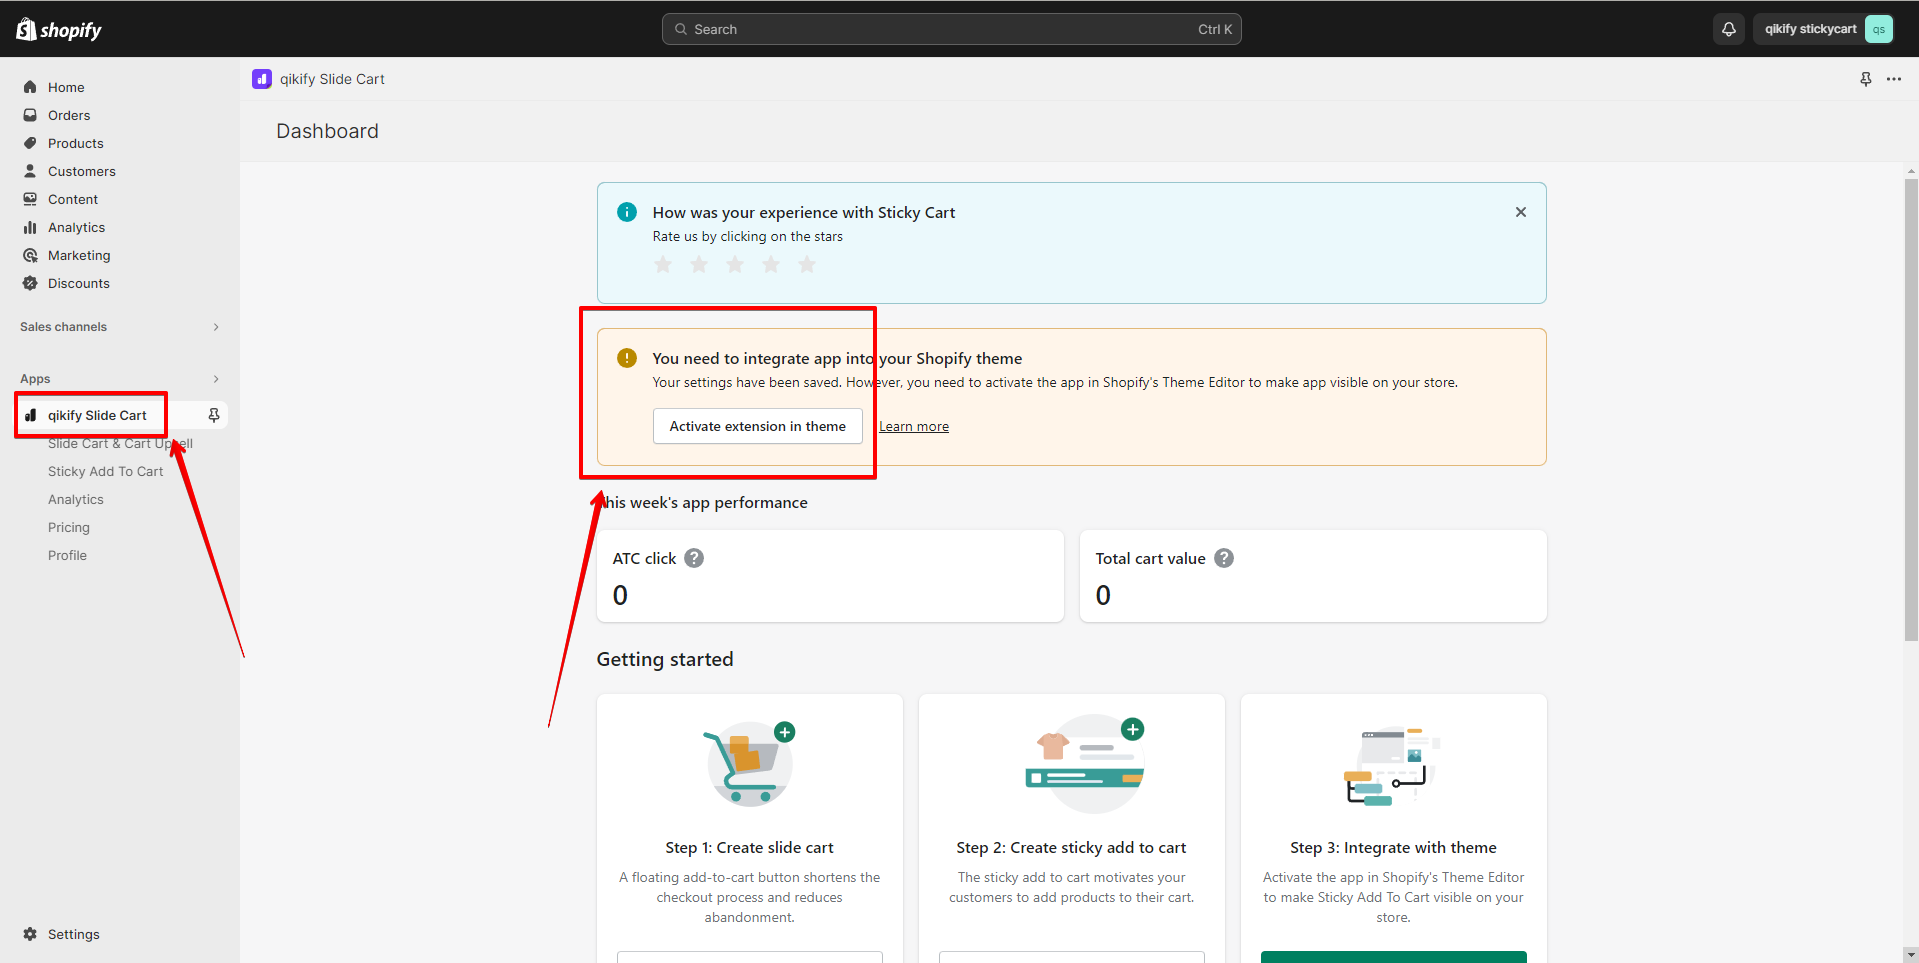Open Slide Cart & Cart Upsell page

(120, 443)
